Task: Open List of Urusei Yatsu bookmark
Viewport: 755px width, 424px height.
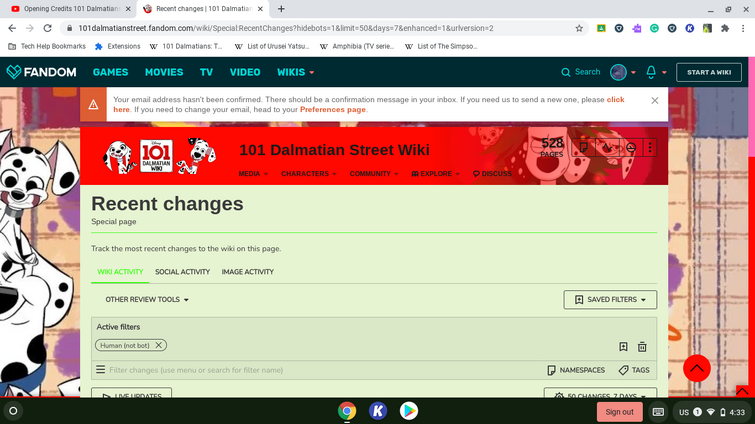Action: (272, 46)
